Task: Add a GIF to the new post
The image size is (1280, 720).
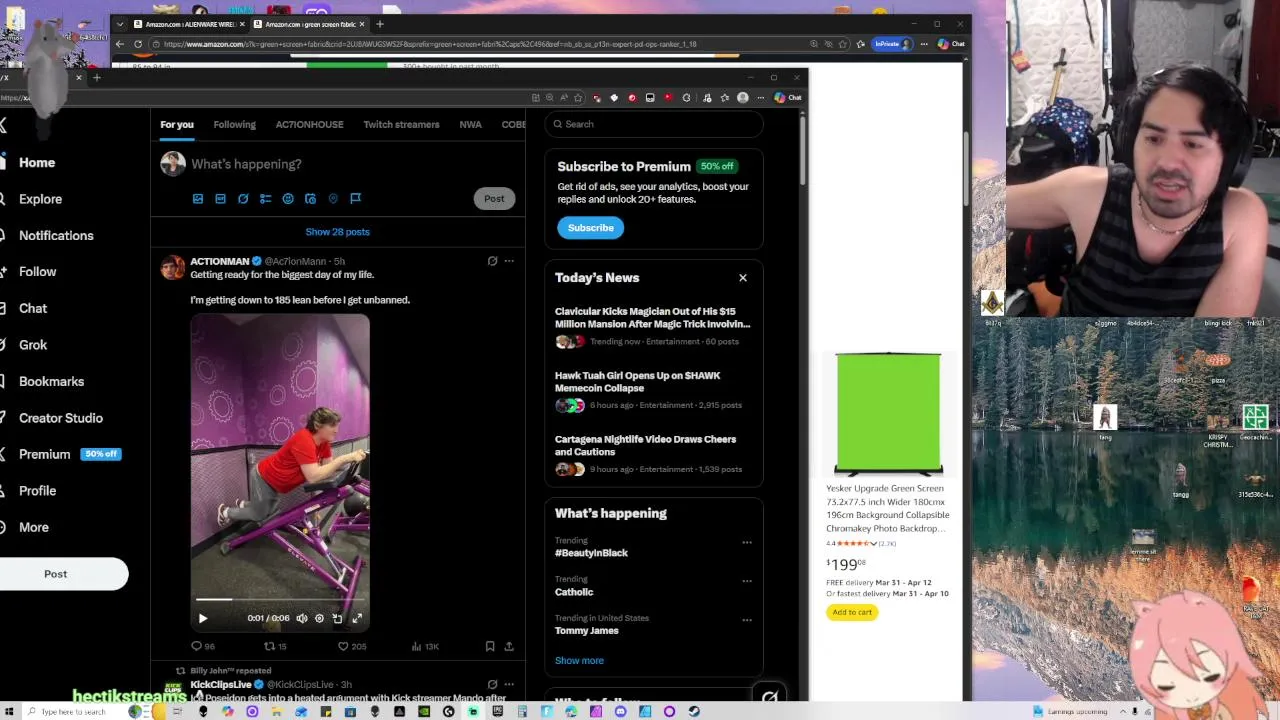Action: 220,199
